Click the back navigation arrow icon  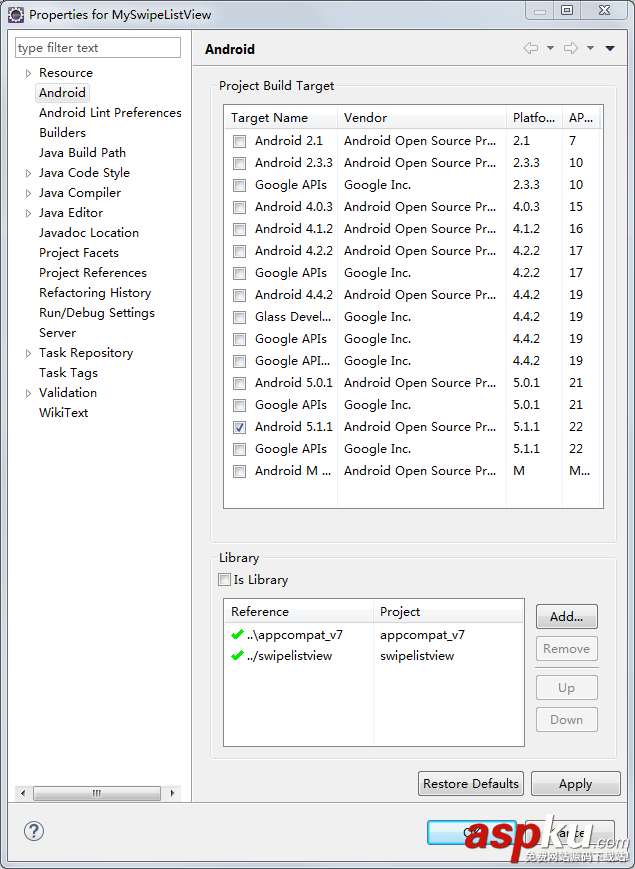coord(530,48)
